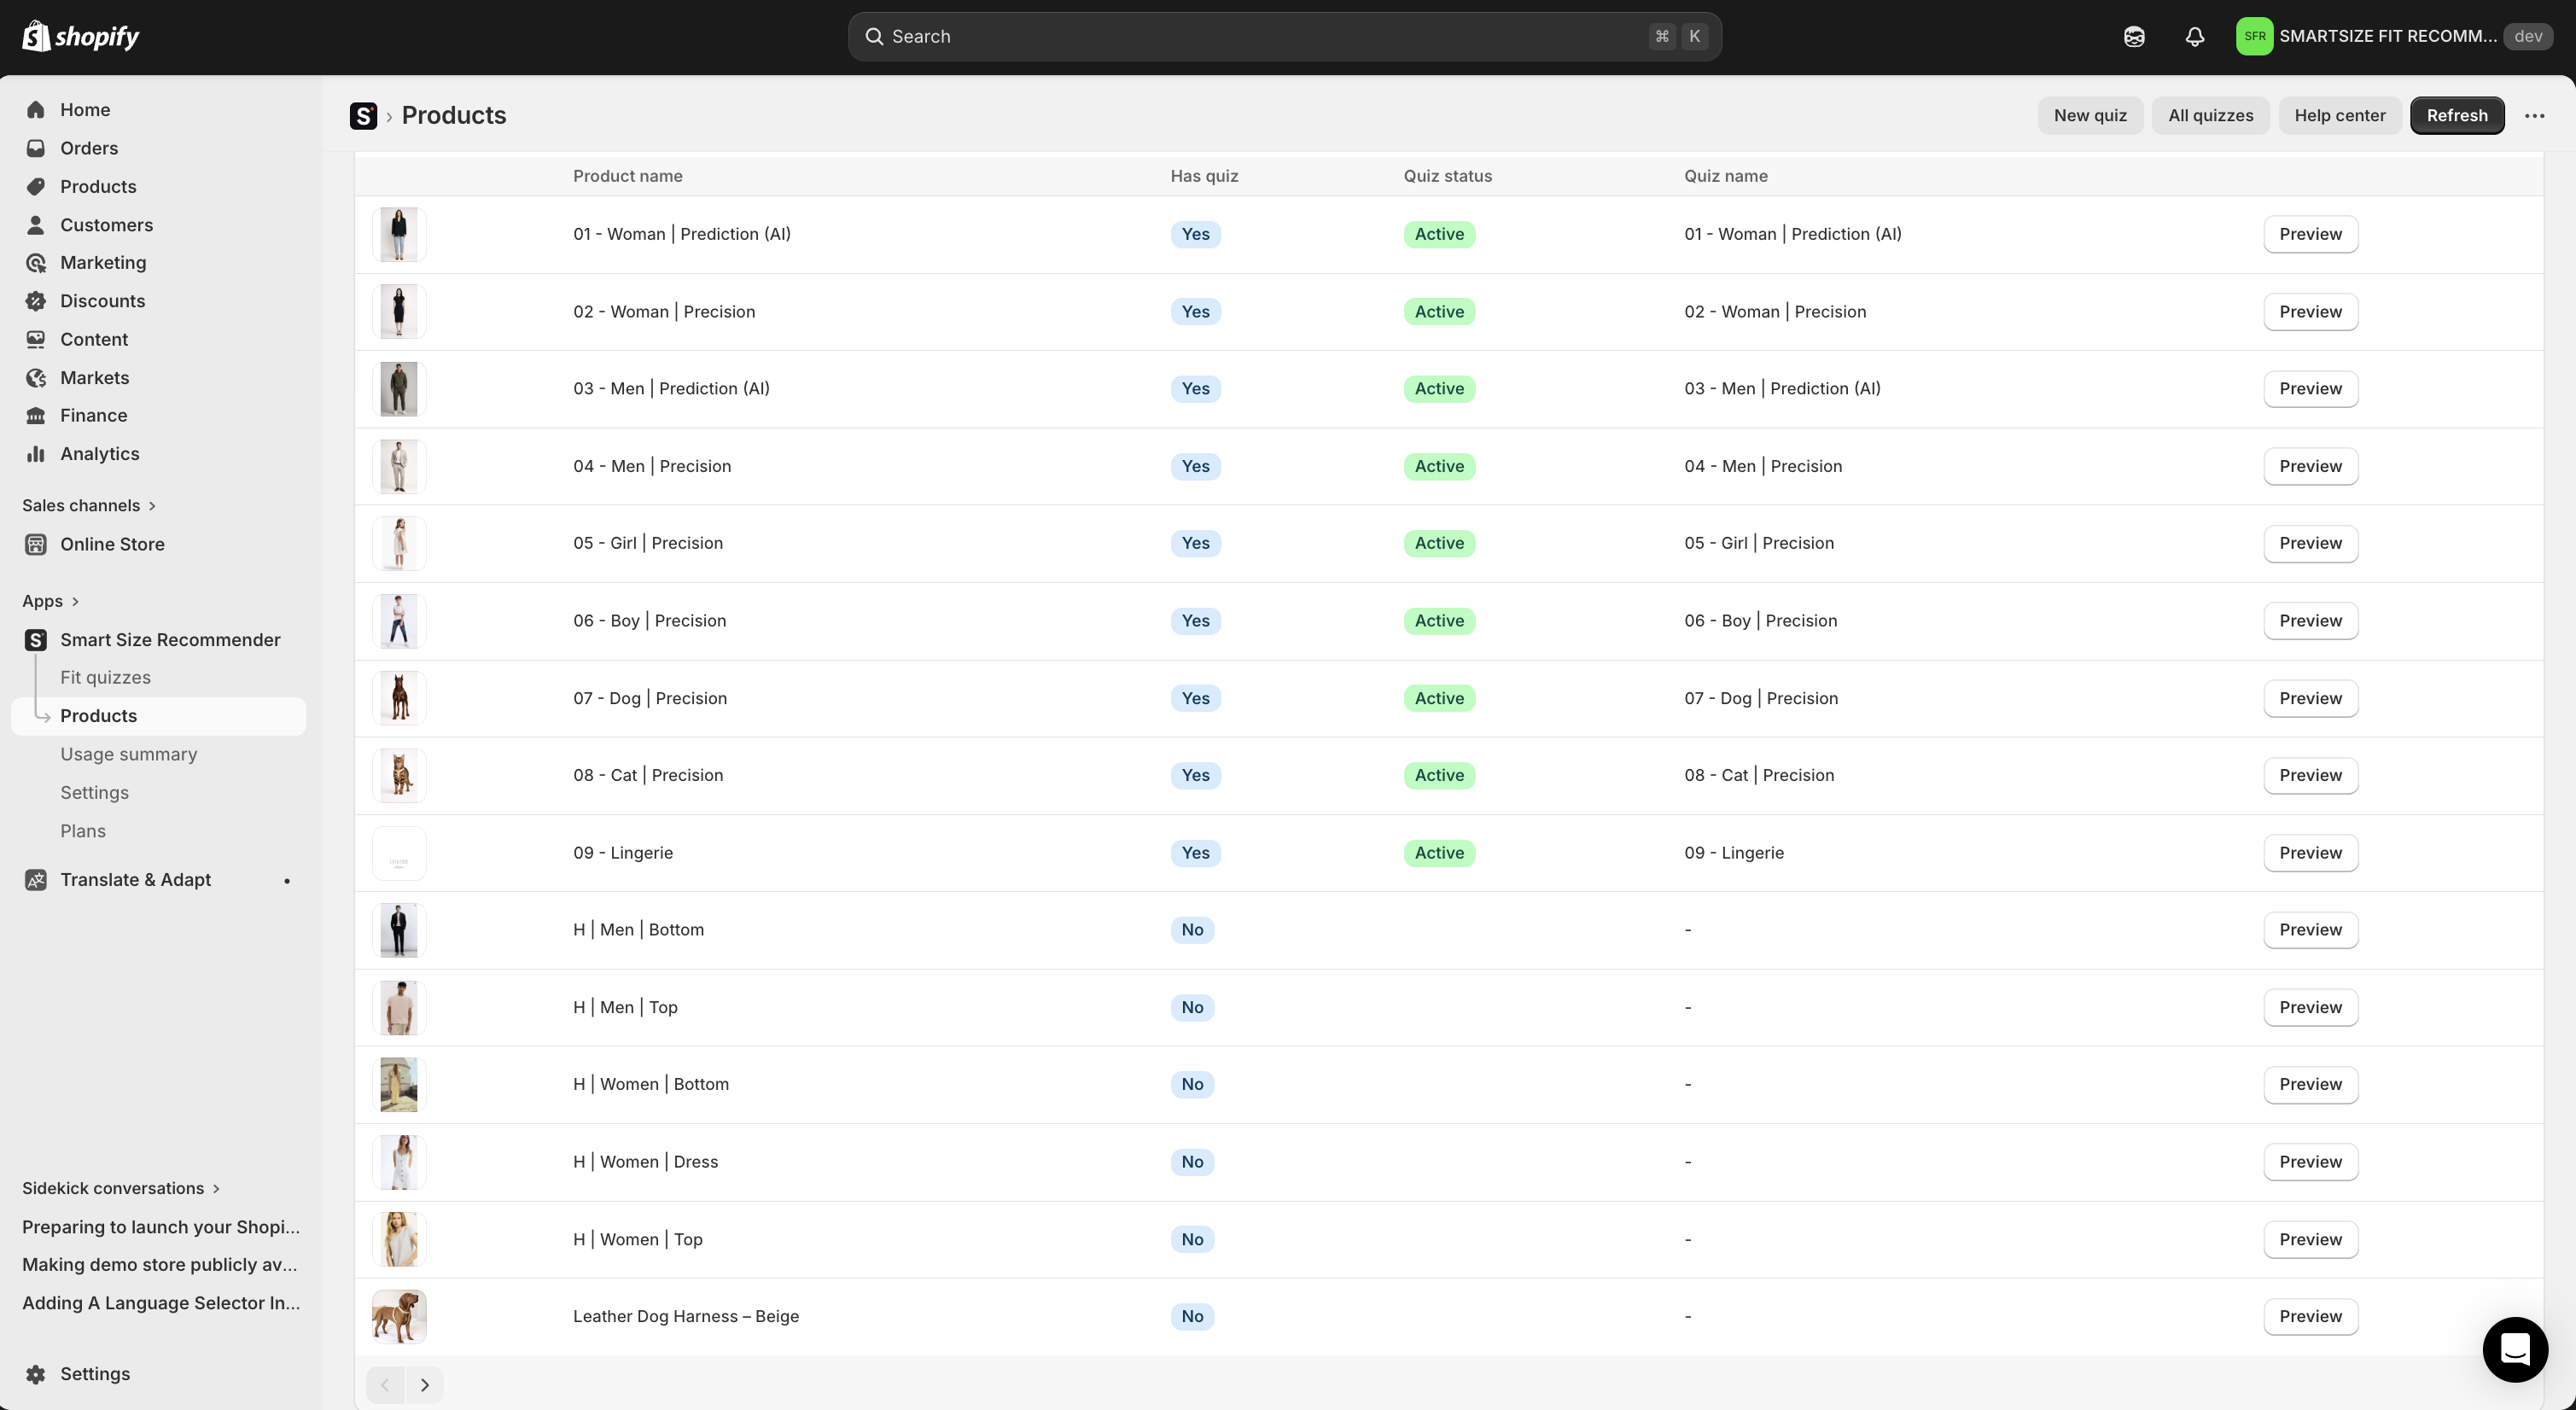
Task: Open Usage summary under Smart Size Recommender
Action: pyautogui.click(x=129, y=754)
